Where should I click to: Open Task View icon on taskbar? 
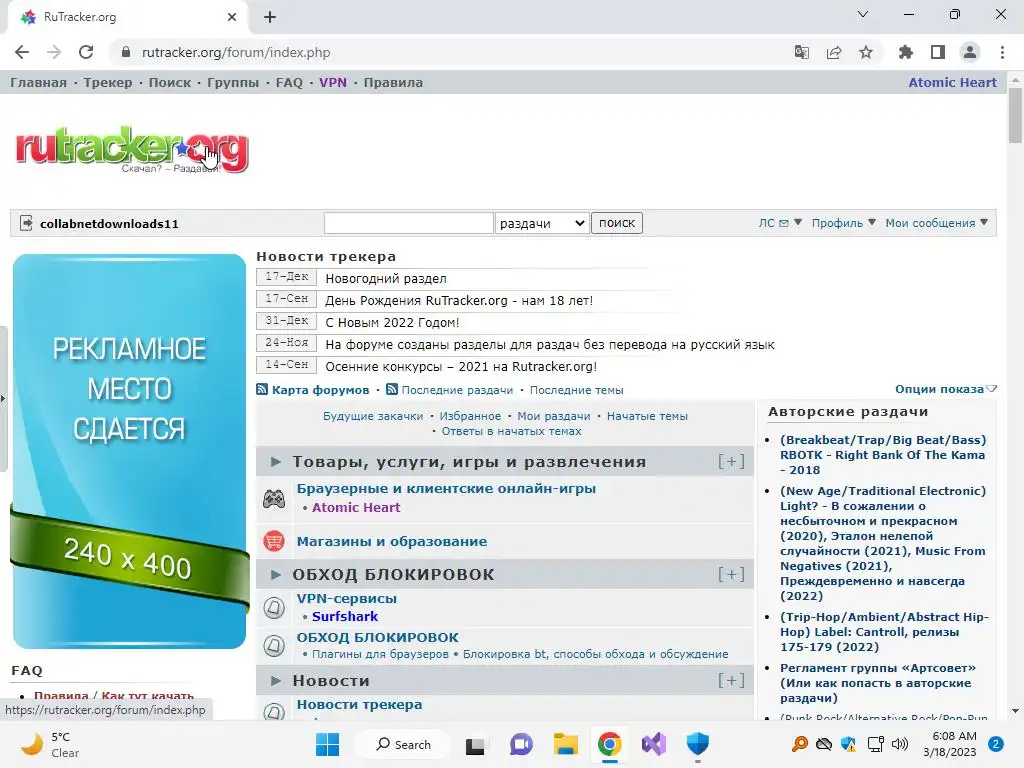pyautogui.click(x=475, y=744)
